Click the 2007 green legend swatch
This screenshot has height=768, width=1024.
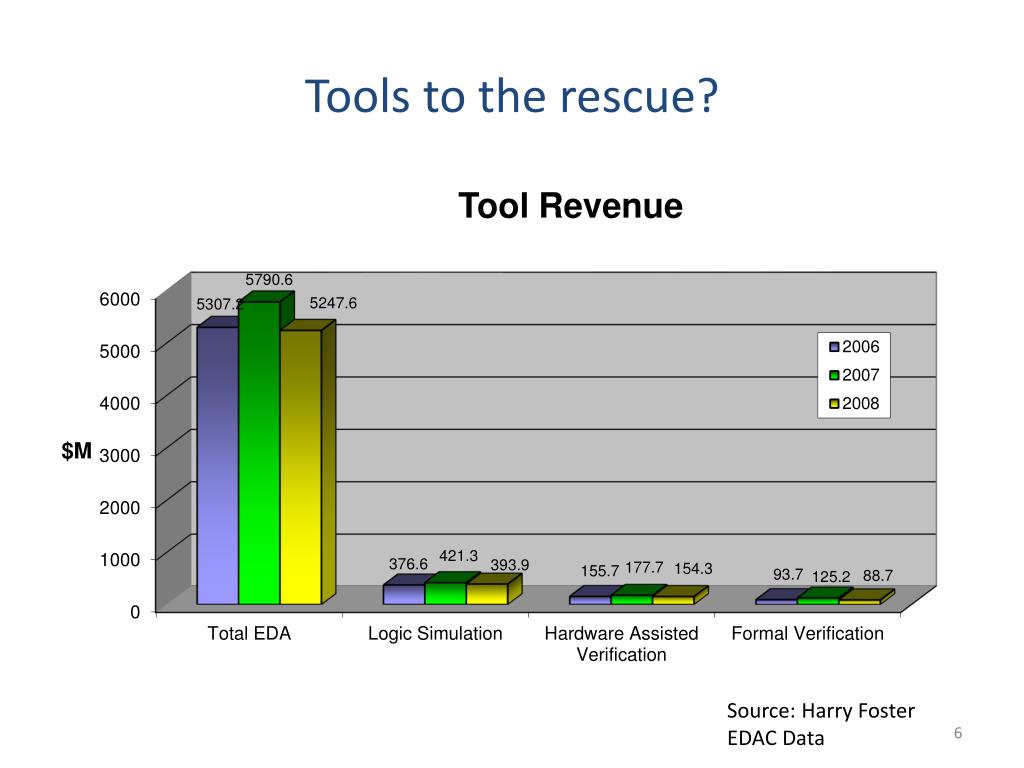834,376
